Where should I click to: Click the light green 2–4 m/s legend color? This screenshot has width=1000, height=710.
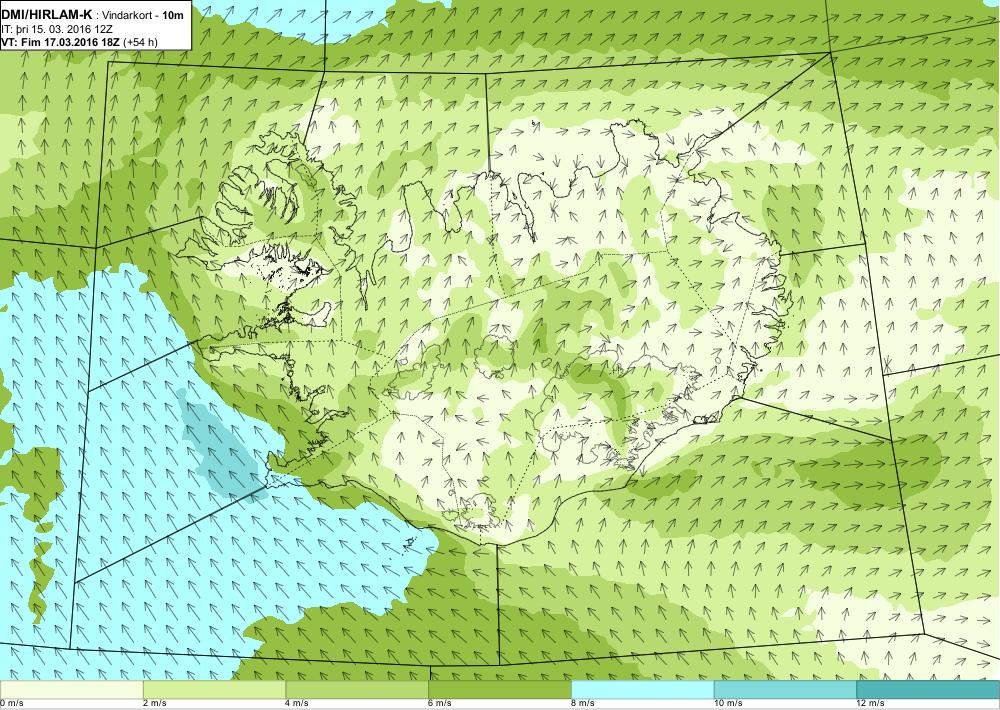coord(214,690)
